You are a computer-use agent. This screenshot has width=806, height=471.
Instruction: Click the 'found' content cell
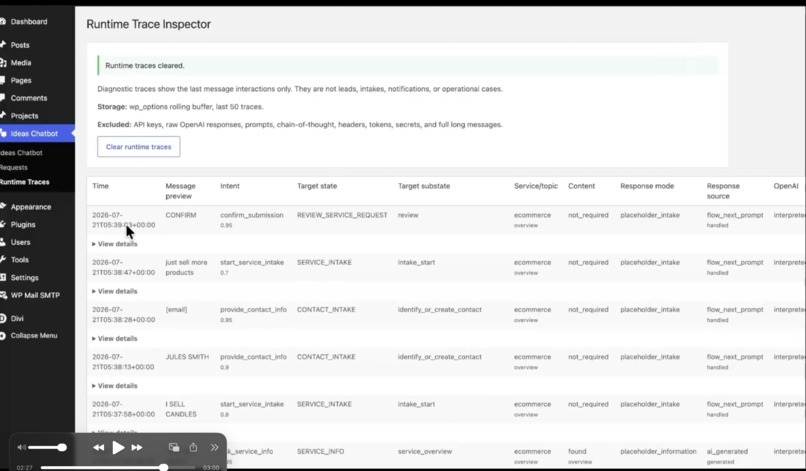click(x=577, y=451)
